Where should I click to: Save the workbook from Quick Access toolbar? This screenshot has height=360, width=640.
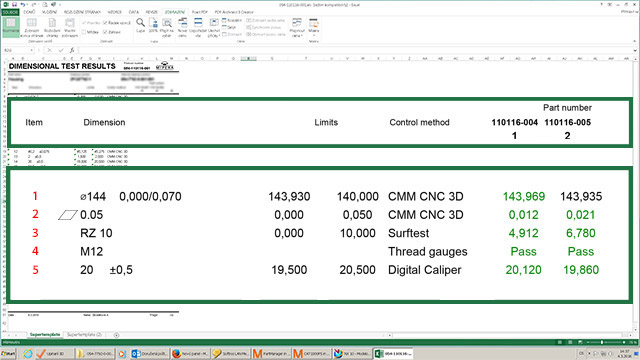[14, 4]
